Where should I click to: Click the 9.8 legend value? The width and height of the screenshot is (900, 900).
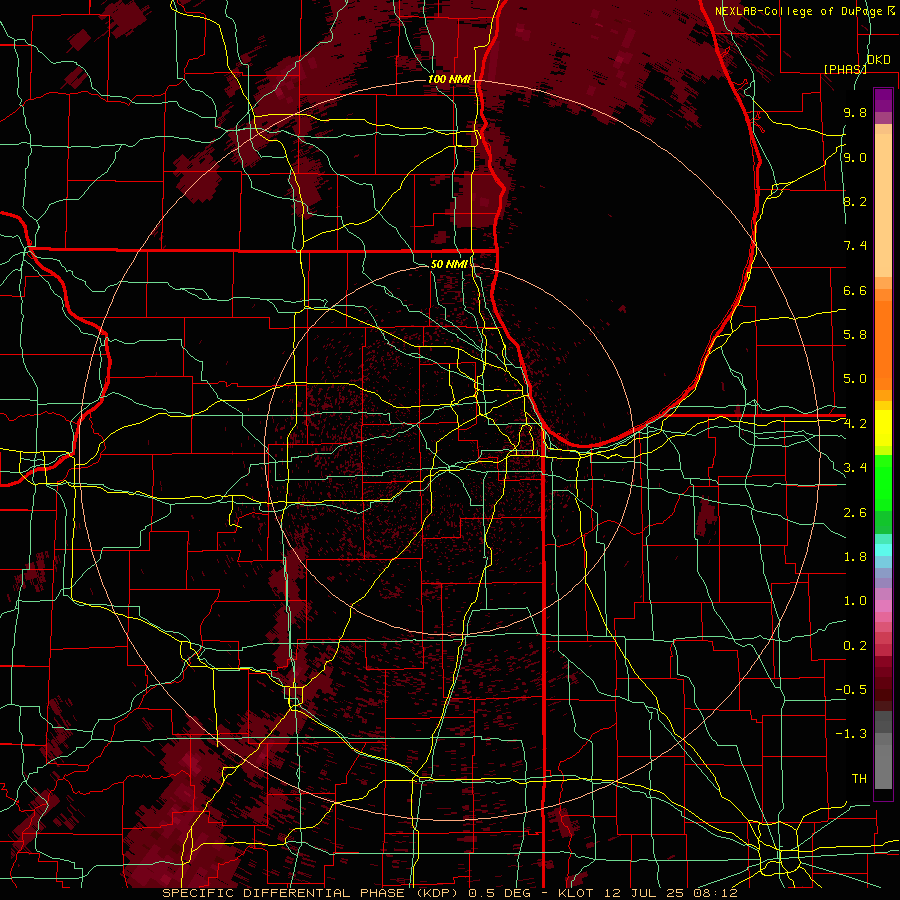tap(855, 112)
